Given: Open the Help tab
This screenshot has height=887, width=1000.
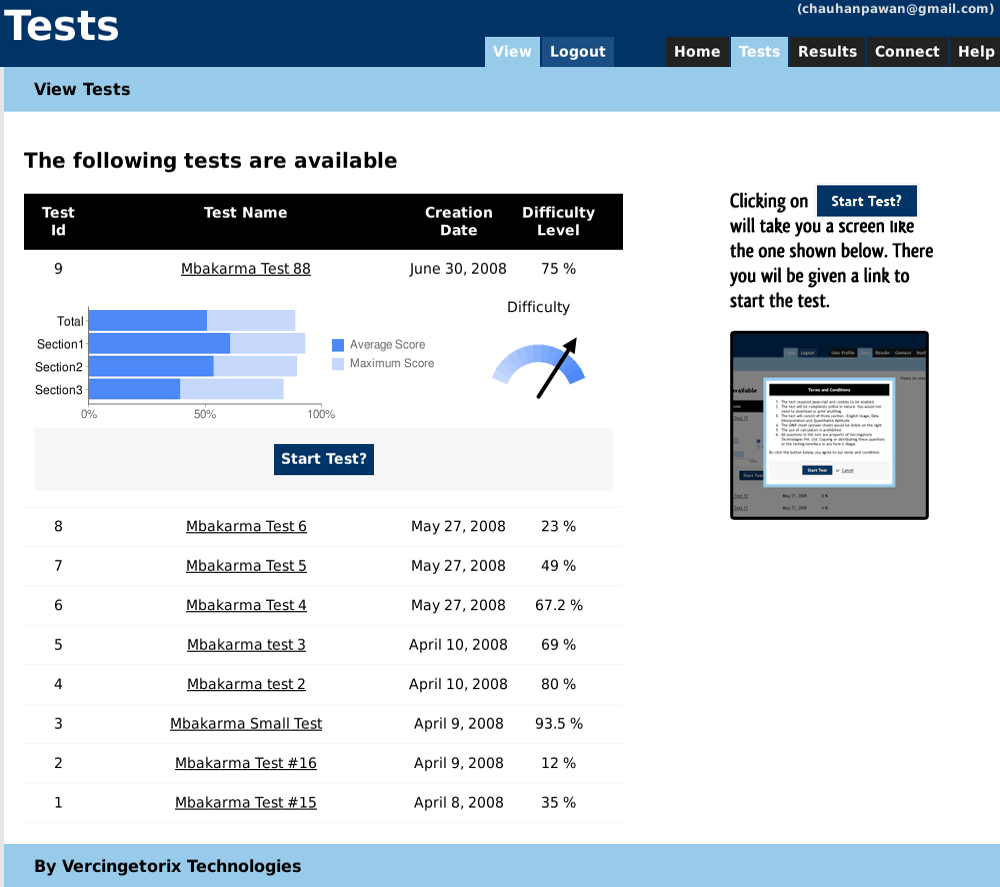Looking at the screenshot, I should [x=976, y=52].
